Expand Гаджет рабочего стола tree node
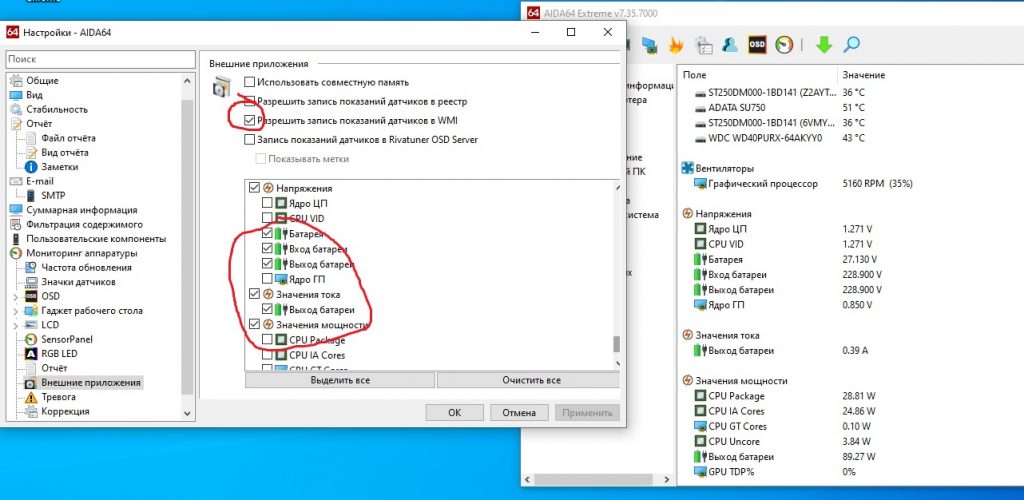Screen dimensions: 1024x500 point(15,311)
